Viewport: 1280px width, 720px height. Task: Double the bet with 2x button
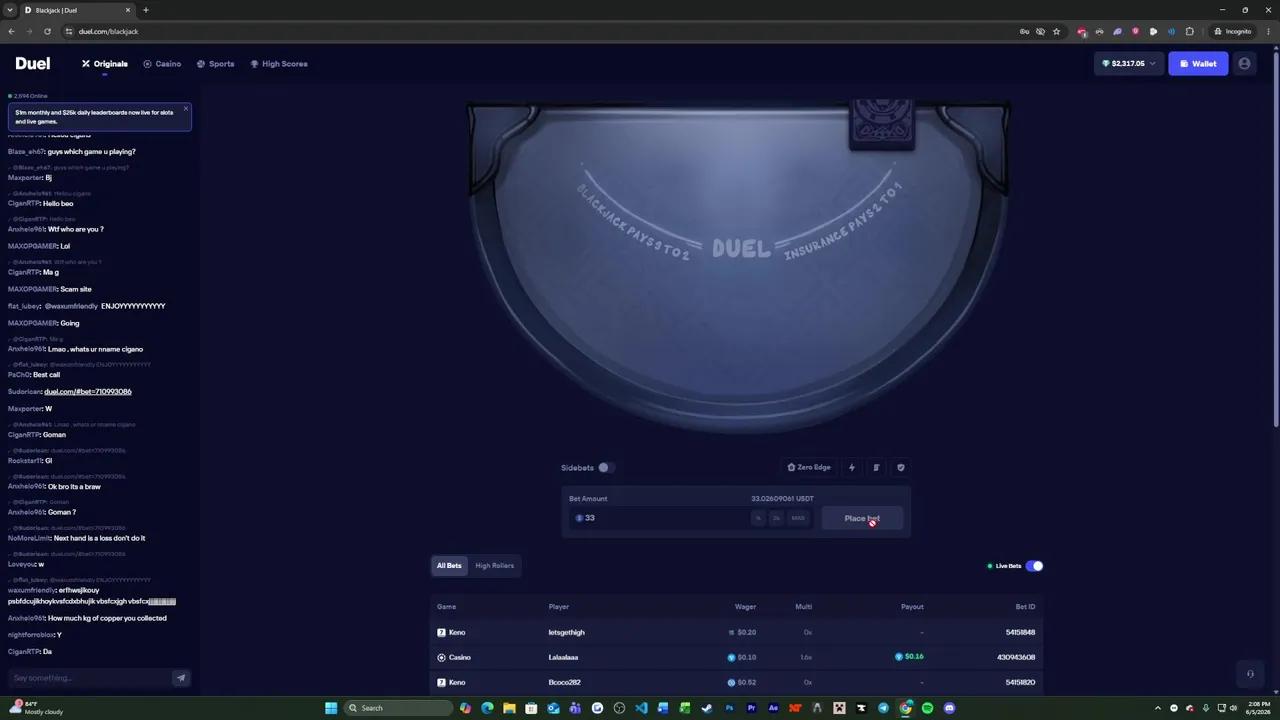tap(776, 518)
